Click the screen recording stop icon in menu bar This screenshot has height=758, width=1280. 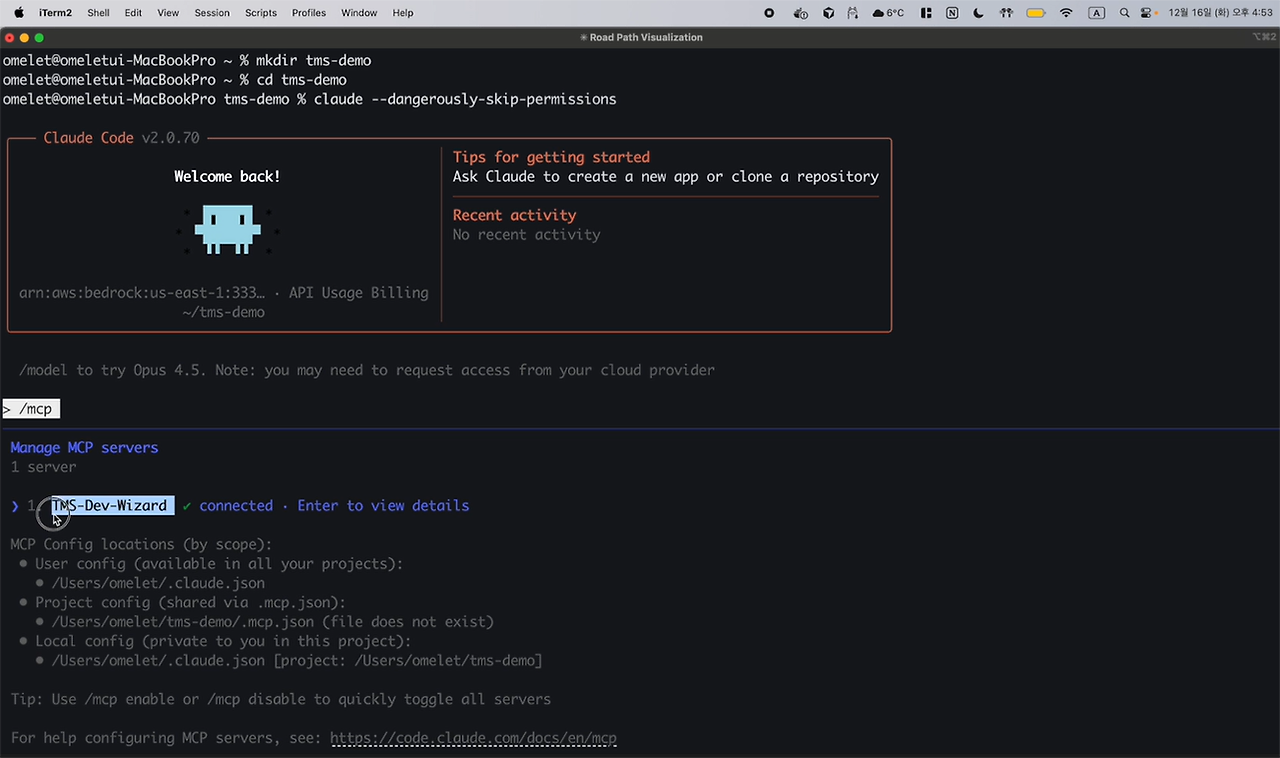[x=769, y=13]
